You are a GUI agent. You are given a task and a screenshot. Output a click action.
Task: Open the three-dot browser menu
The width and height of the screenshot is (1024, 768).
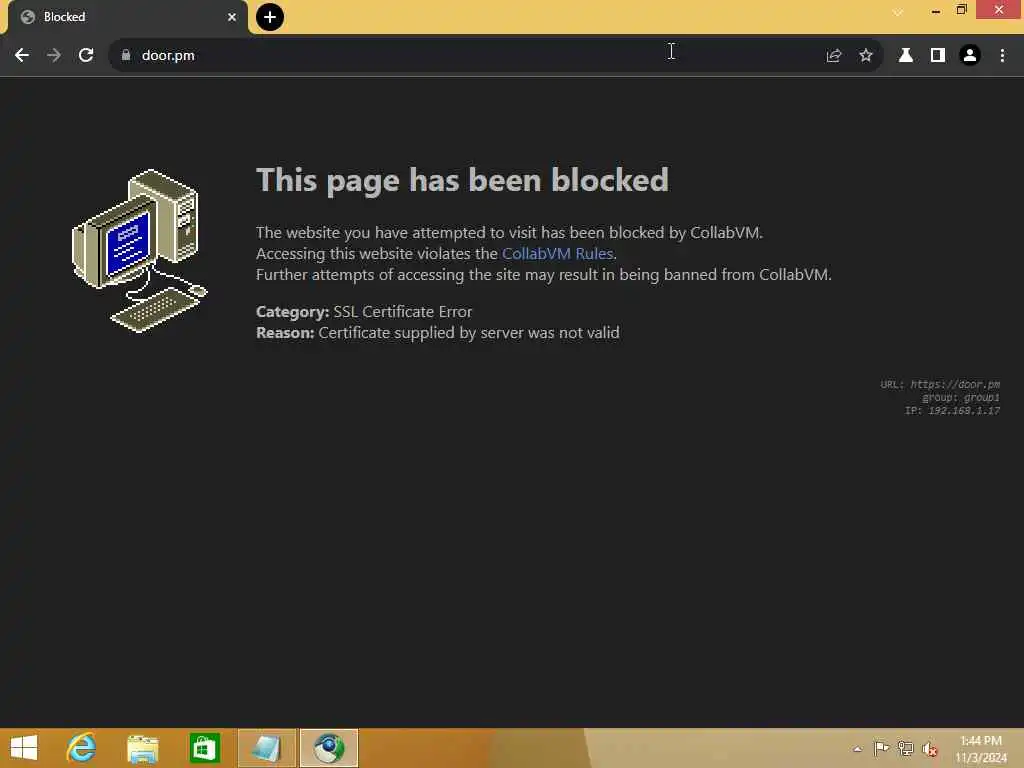1002,56
